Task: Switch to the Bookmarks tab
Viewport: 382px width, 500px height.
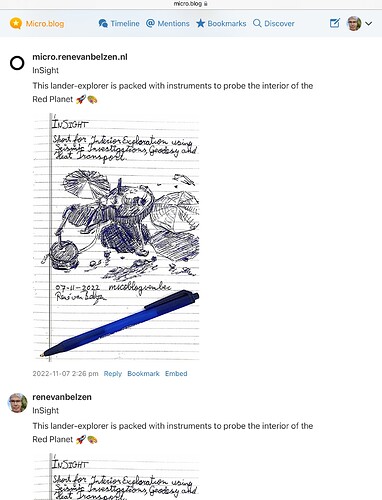Action: [221, 23]
